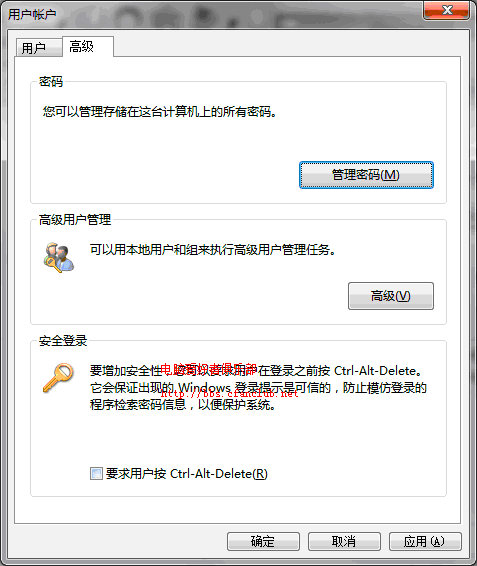Confirm with the 确定 button
477x566 pixels.
pos(263,541)
